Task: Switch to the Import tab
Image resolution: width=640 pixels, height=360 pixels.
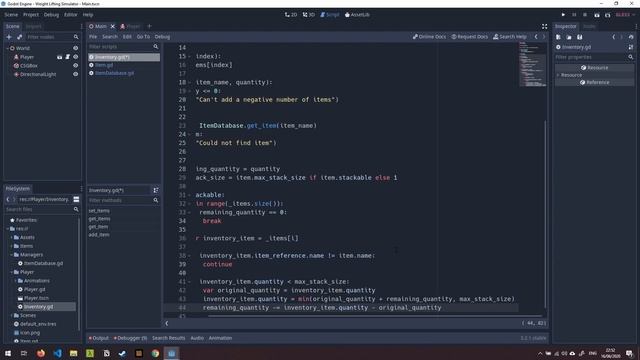Action: tap(33, 27)
